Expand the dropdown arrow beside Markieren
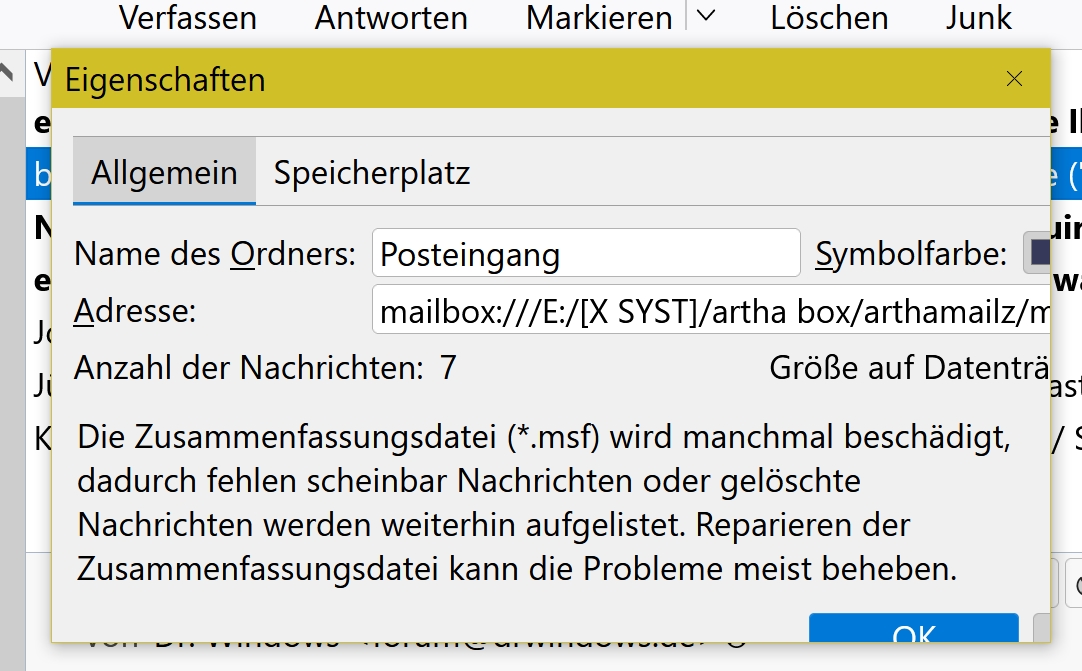 [x=706, y=17]
